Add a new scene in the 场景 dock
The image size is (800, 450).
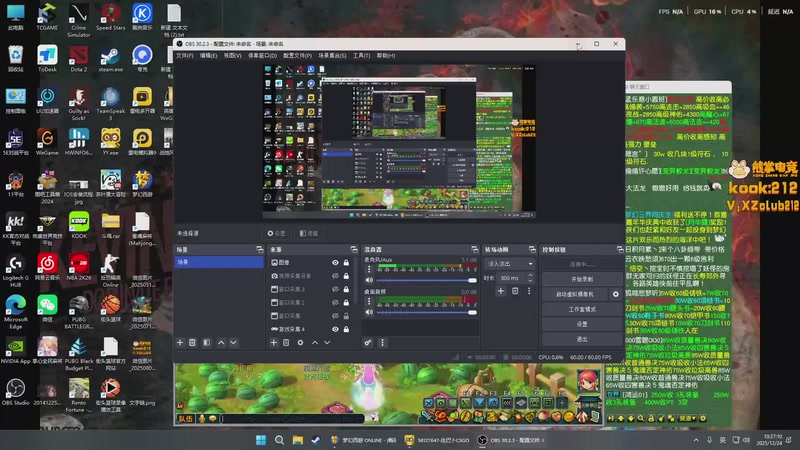coord(180,342)
